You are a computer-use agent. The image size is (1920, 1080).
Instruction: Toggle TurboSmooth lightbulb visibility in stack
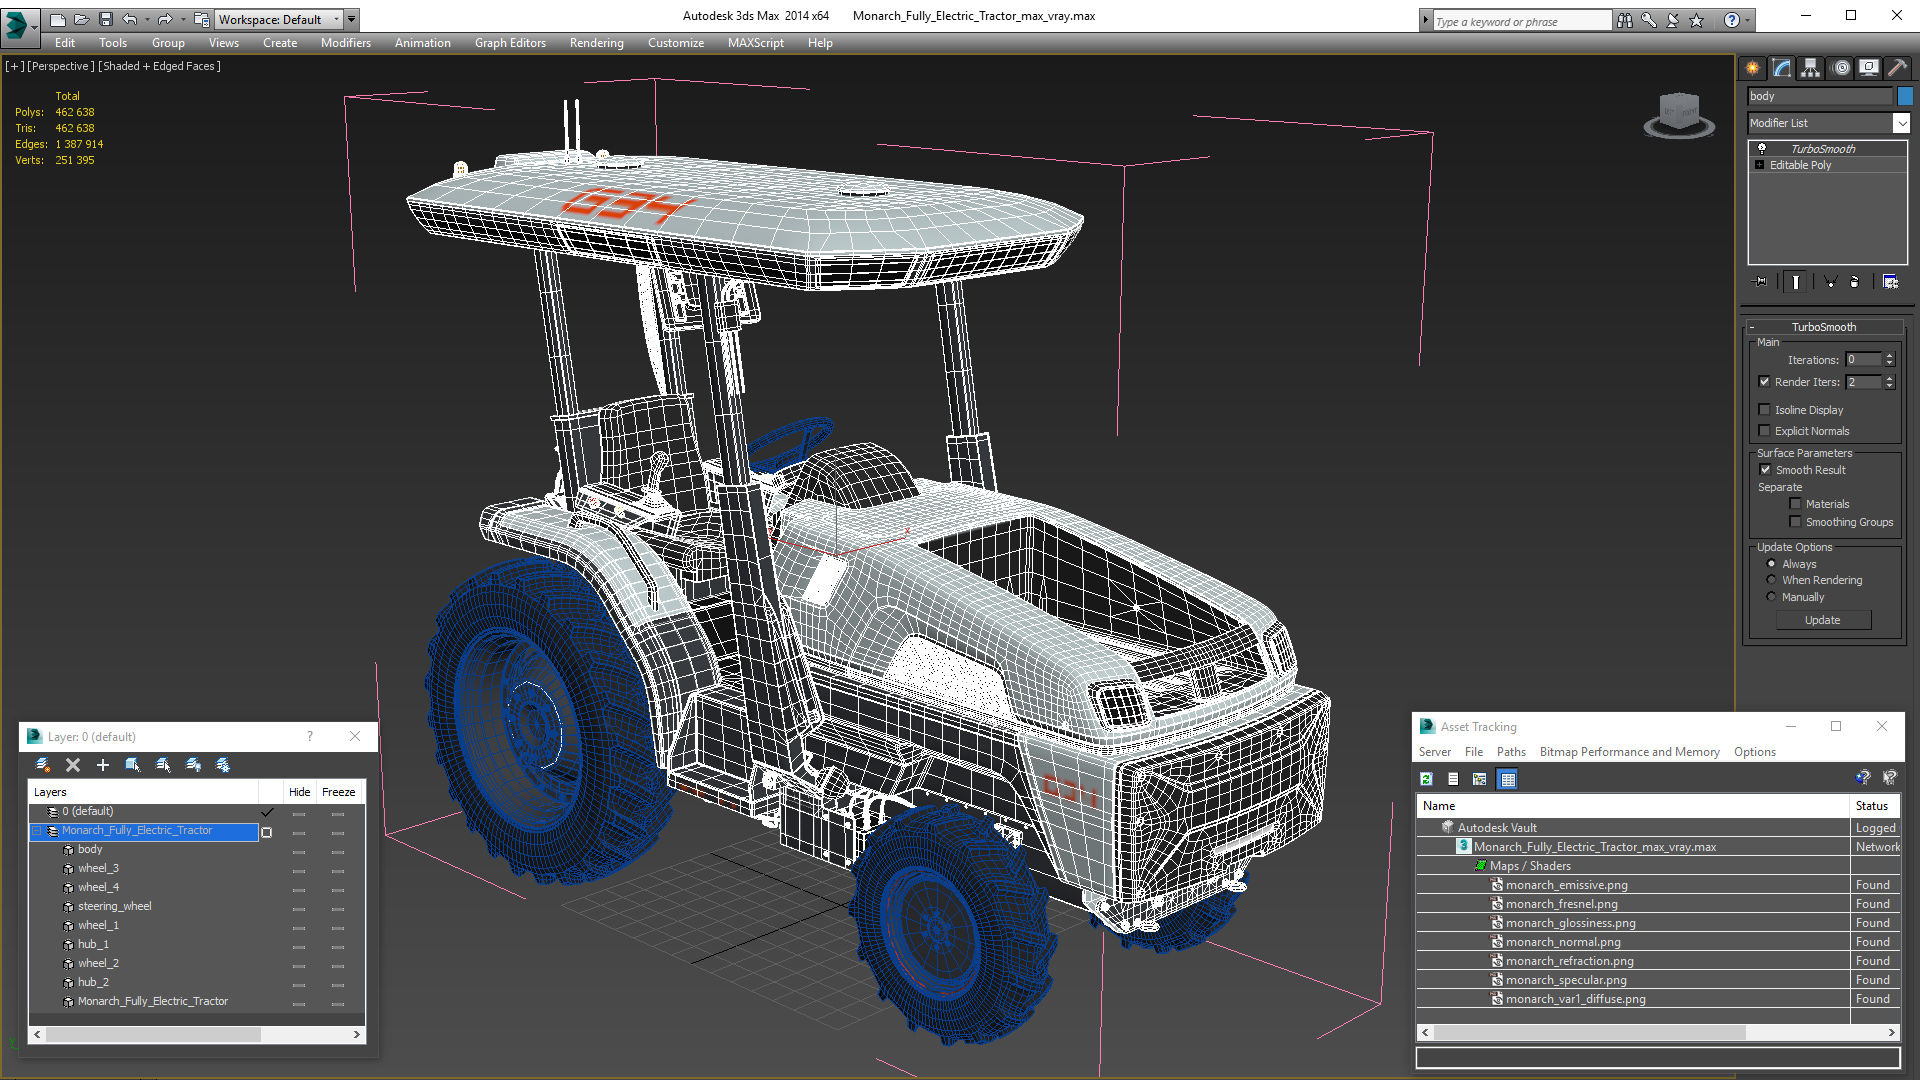(1762, 148)
